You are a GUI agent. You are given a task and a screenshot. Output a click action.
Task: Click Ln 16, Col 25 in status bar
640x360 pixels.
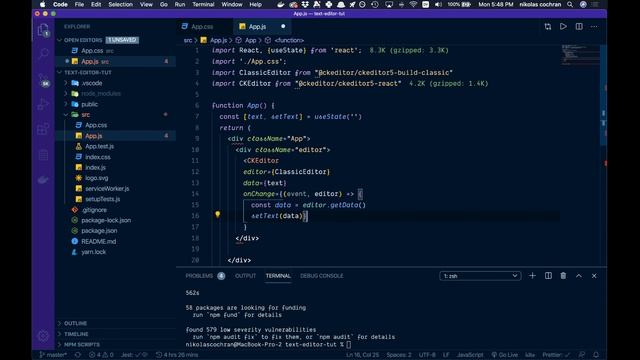[362, 355]
